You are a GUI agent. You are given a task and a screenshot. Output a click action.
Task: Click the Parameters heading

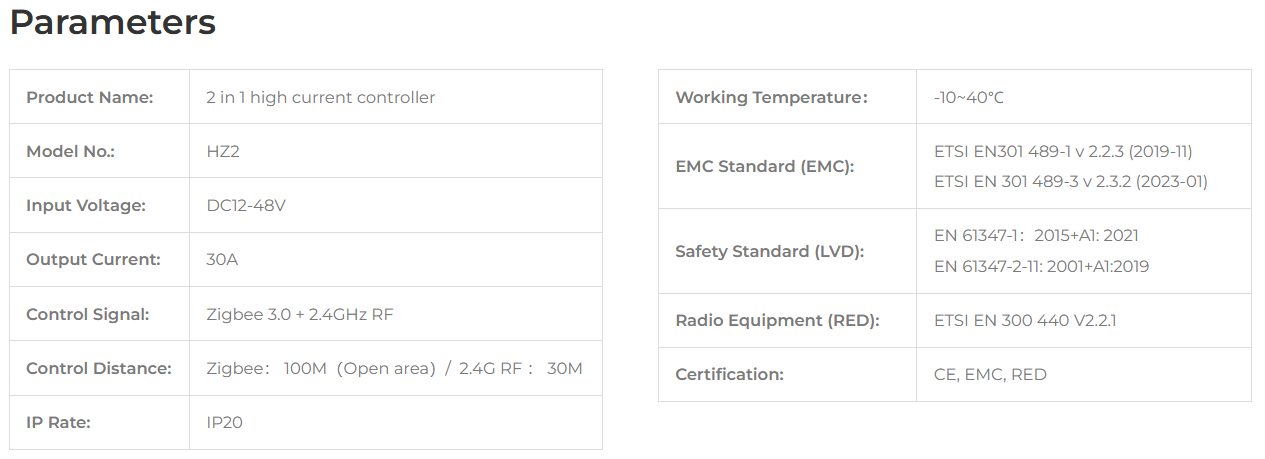[112, 22]
